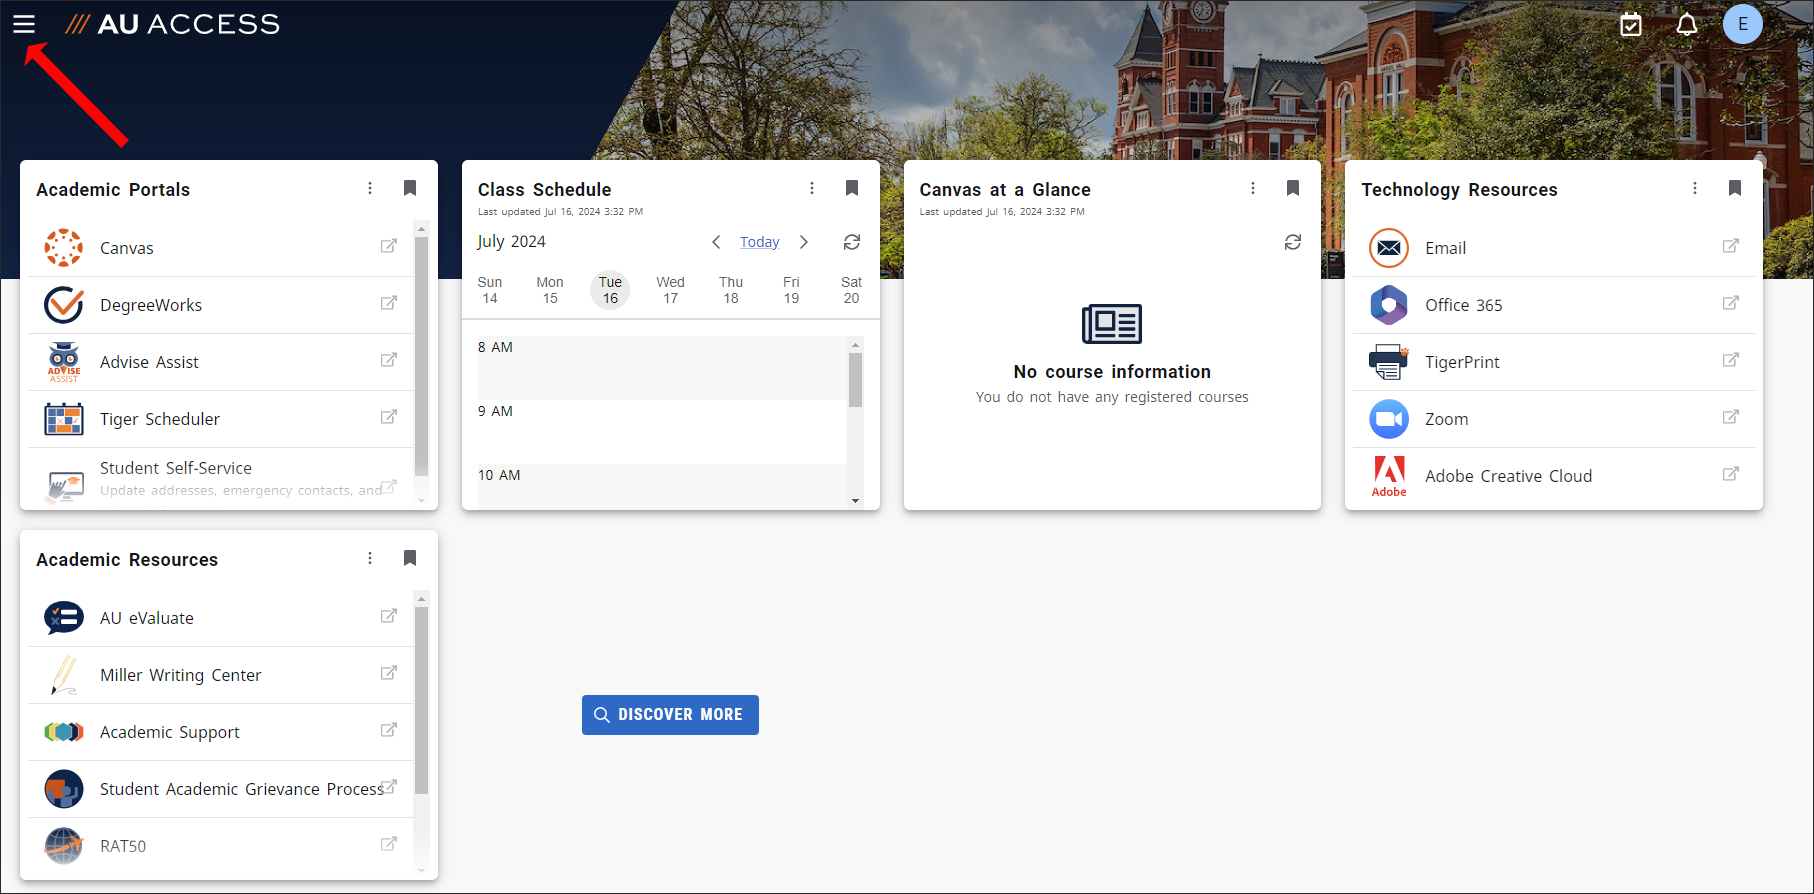This screenshot has width=1814, height=894.
Task: Open Academic Resources card options menu
Action: pyautogui.click(x=370, y=558)
